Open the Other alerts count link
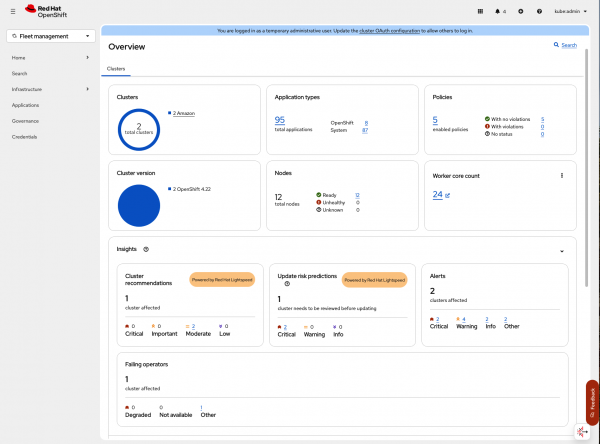This screenshot has width=600, height=444. [x=505, y=319]
